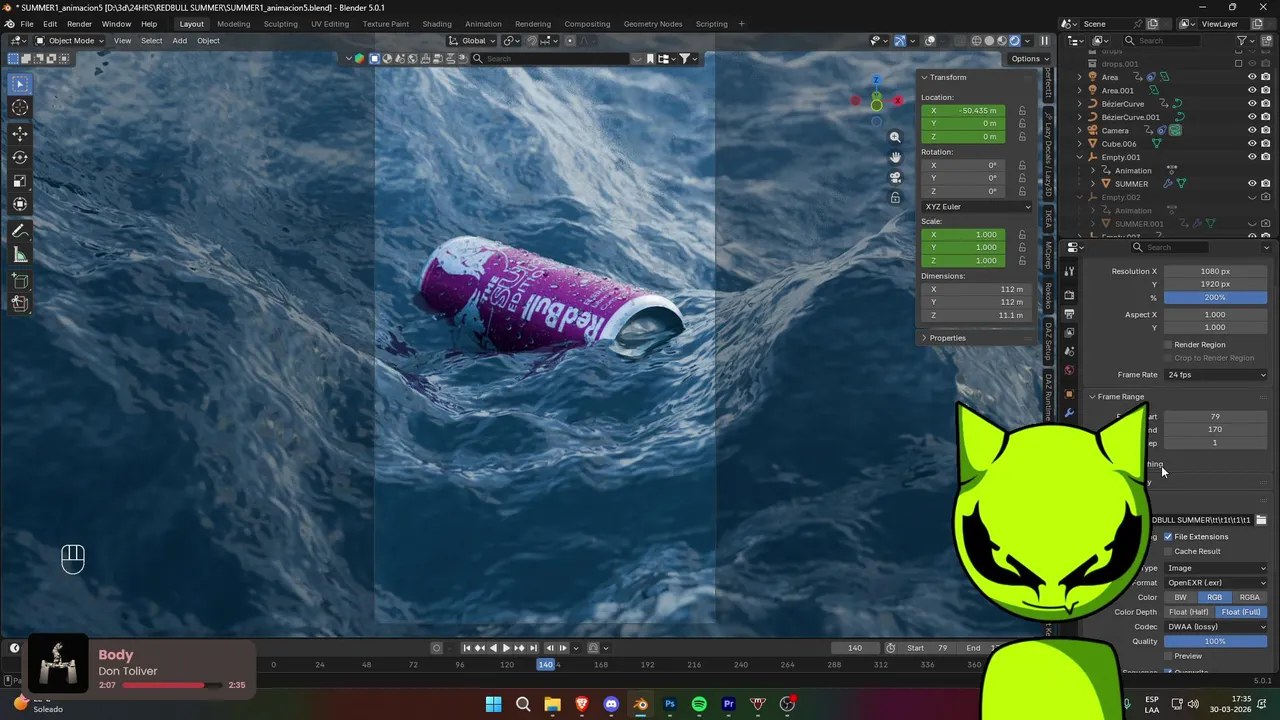Open the Tool properties tab icon
The width and height of the screenshot is (1280, 720).
tap(1069, 271)
